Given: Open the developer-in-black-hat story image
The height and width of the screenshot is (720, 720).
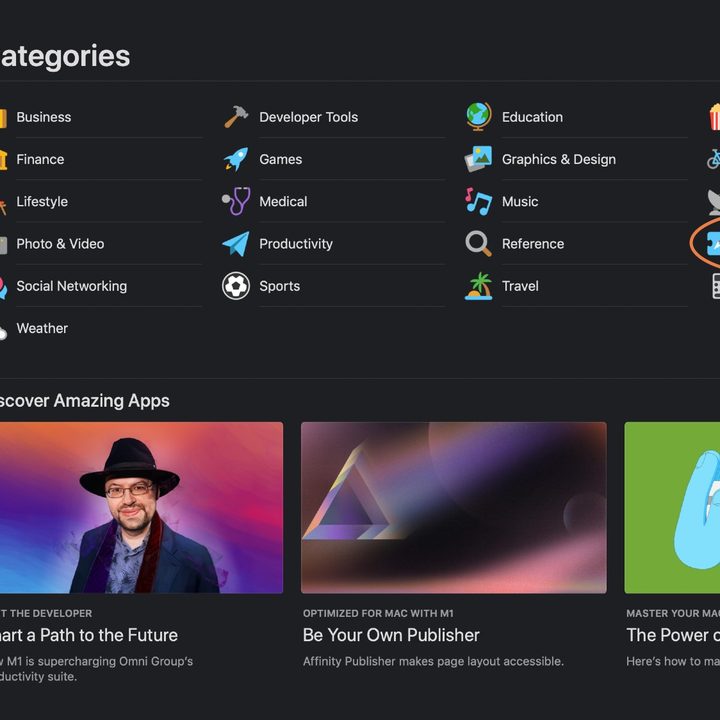Looking at the screenshot, I should coord(141,507).
